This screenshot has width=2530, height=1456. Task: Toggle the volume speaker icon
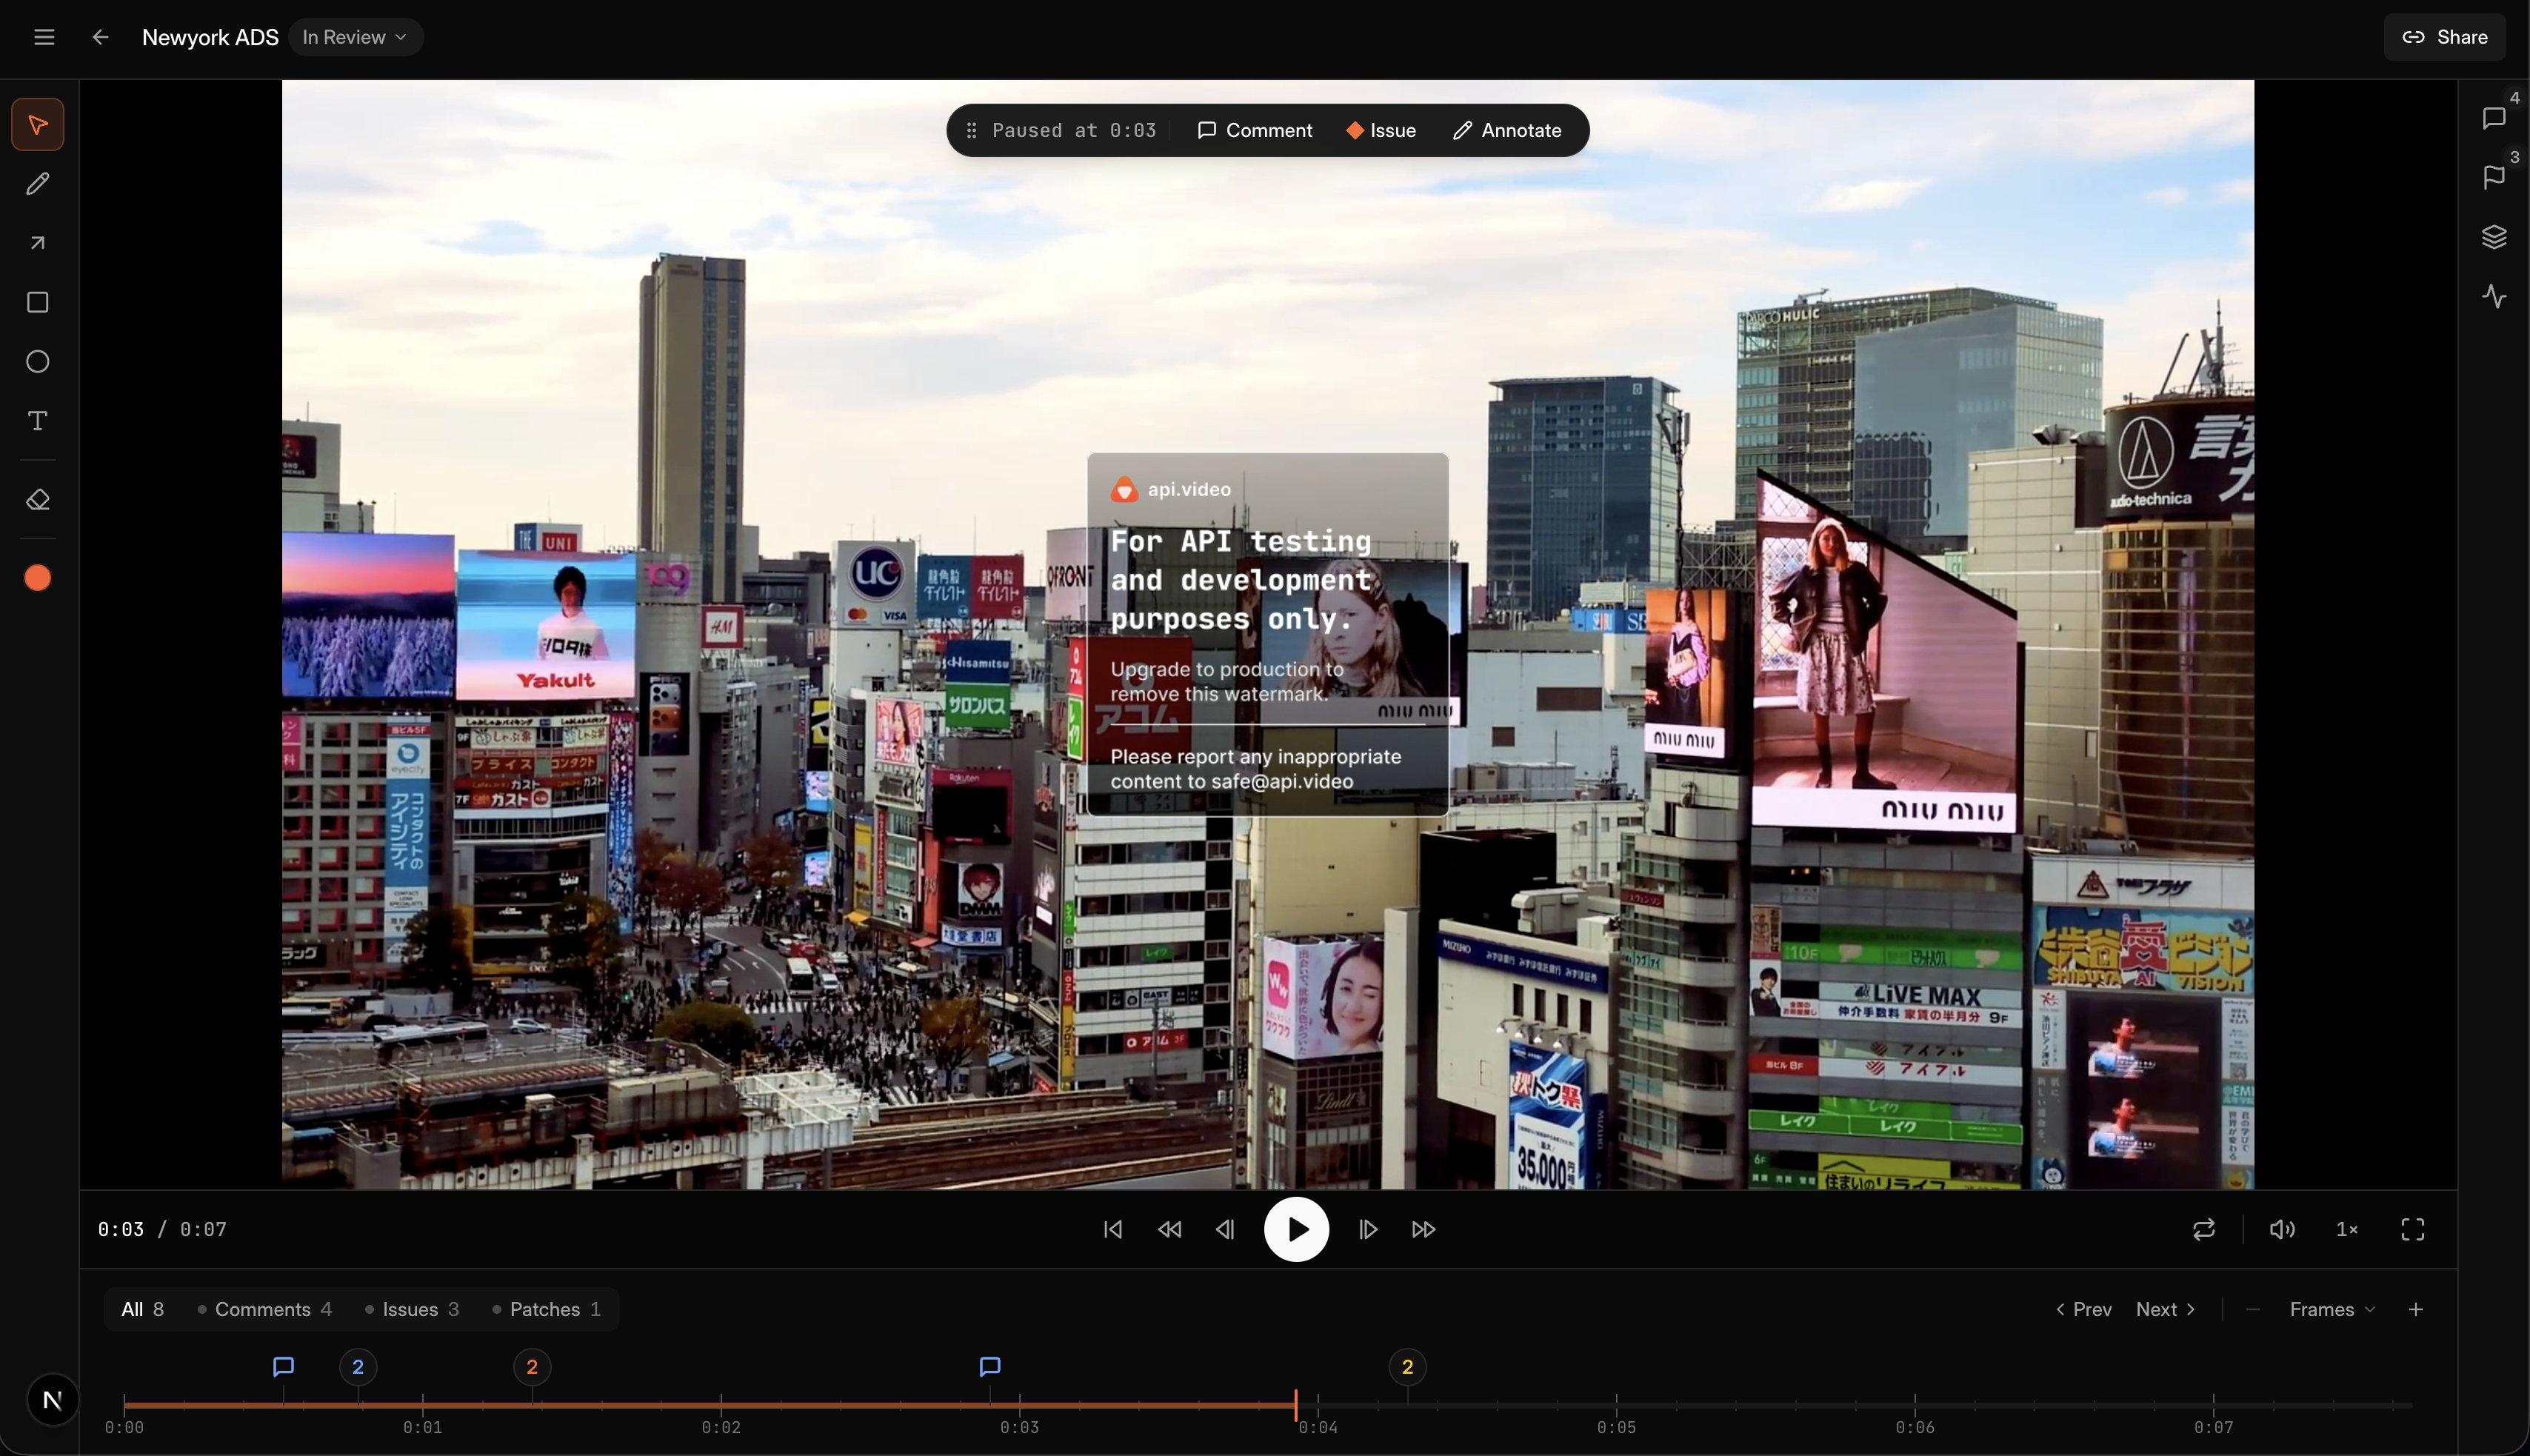[x=2282, y=1229]
